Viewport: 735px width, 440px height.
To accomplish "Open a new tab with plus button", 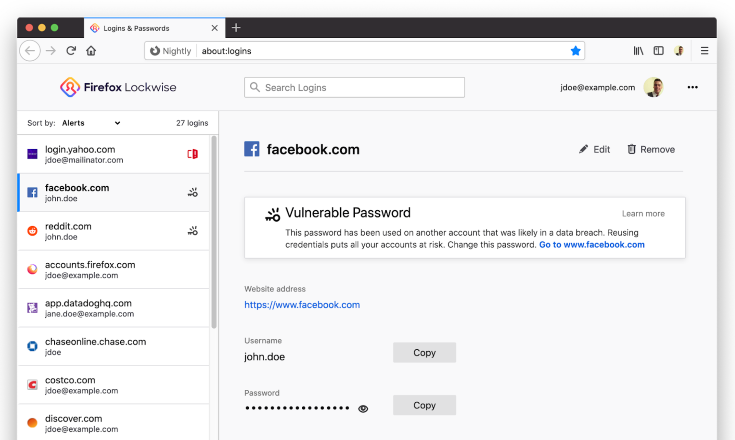I will (x=236, y=28).
